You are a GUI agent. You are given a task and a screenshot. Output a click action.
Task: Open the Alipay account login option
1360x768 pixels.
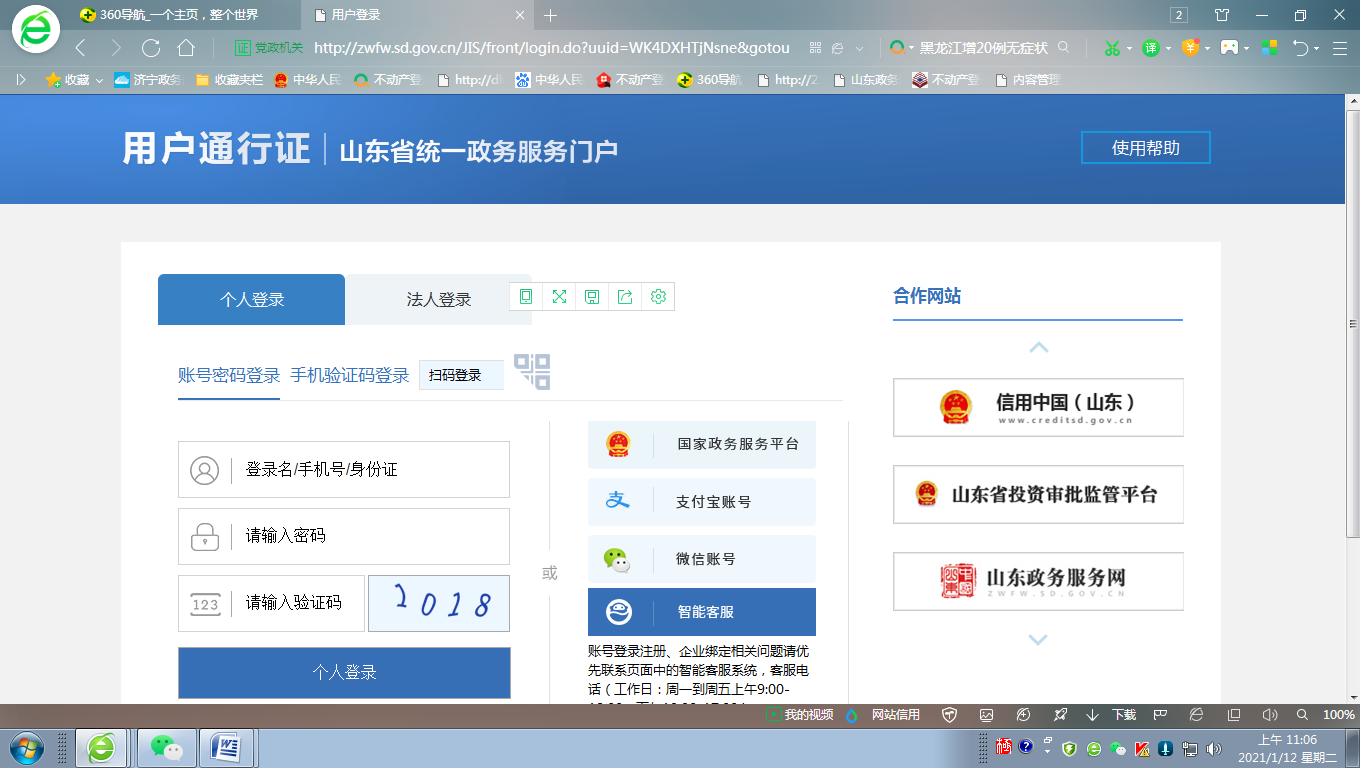(702, 502)
